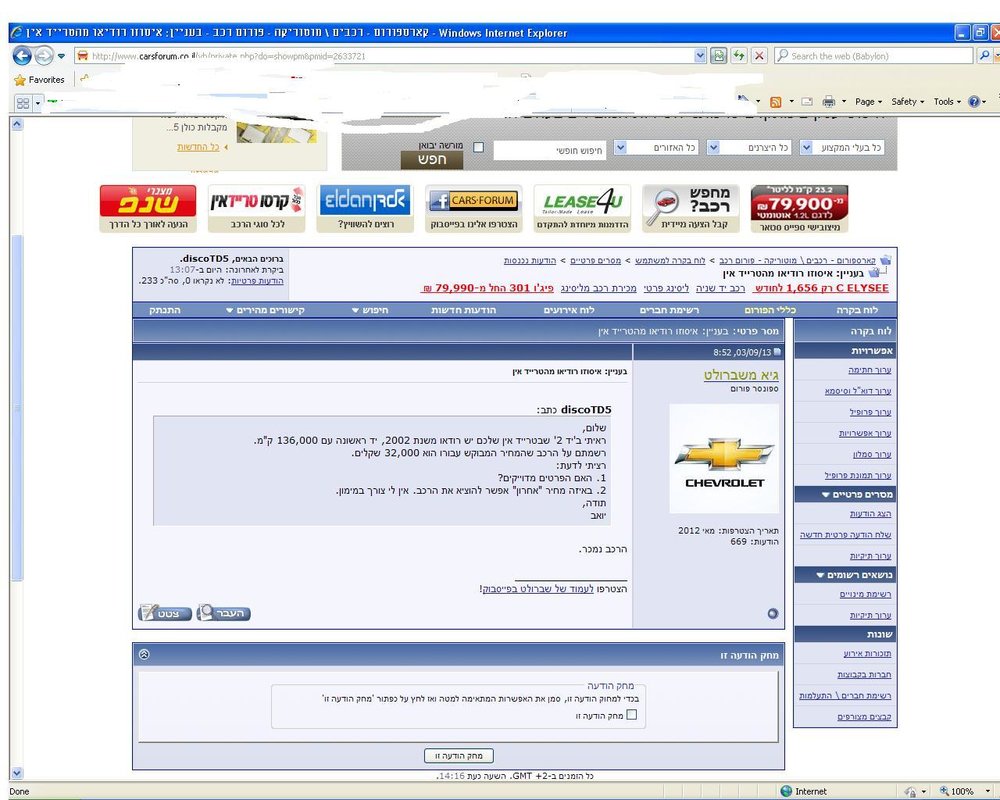Click the RSS feeds icon
The image size is (1000, 800).
tap(776, 101)
